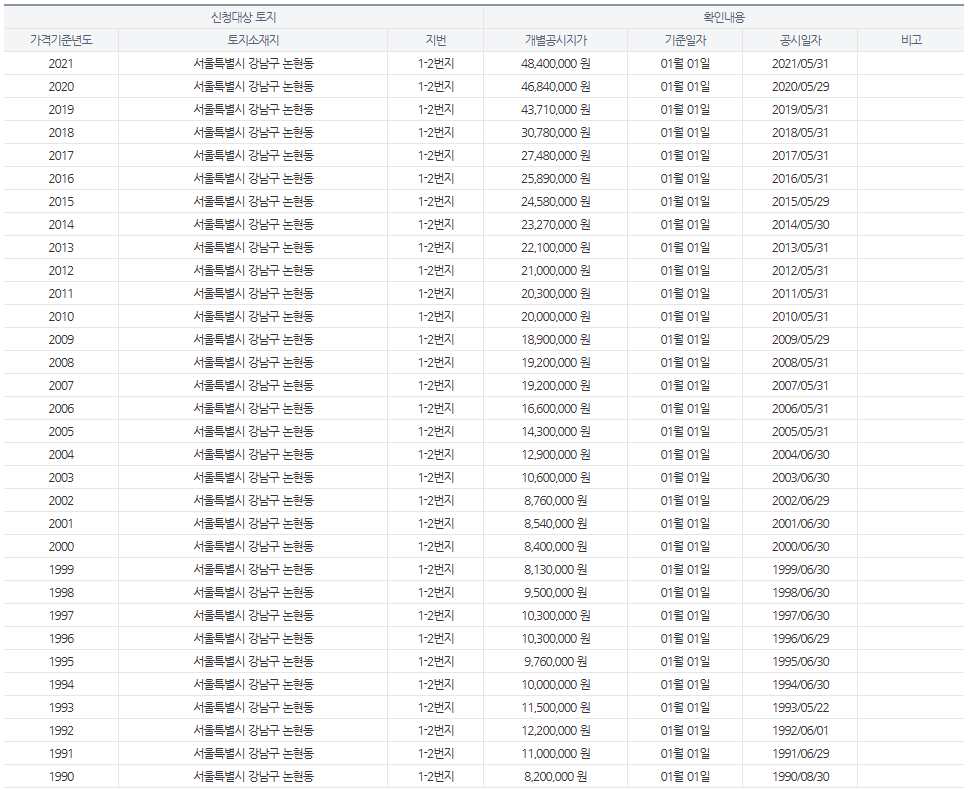
Task: Select the date 1990/08/30
Action: point(800,776)
